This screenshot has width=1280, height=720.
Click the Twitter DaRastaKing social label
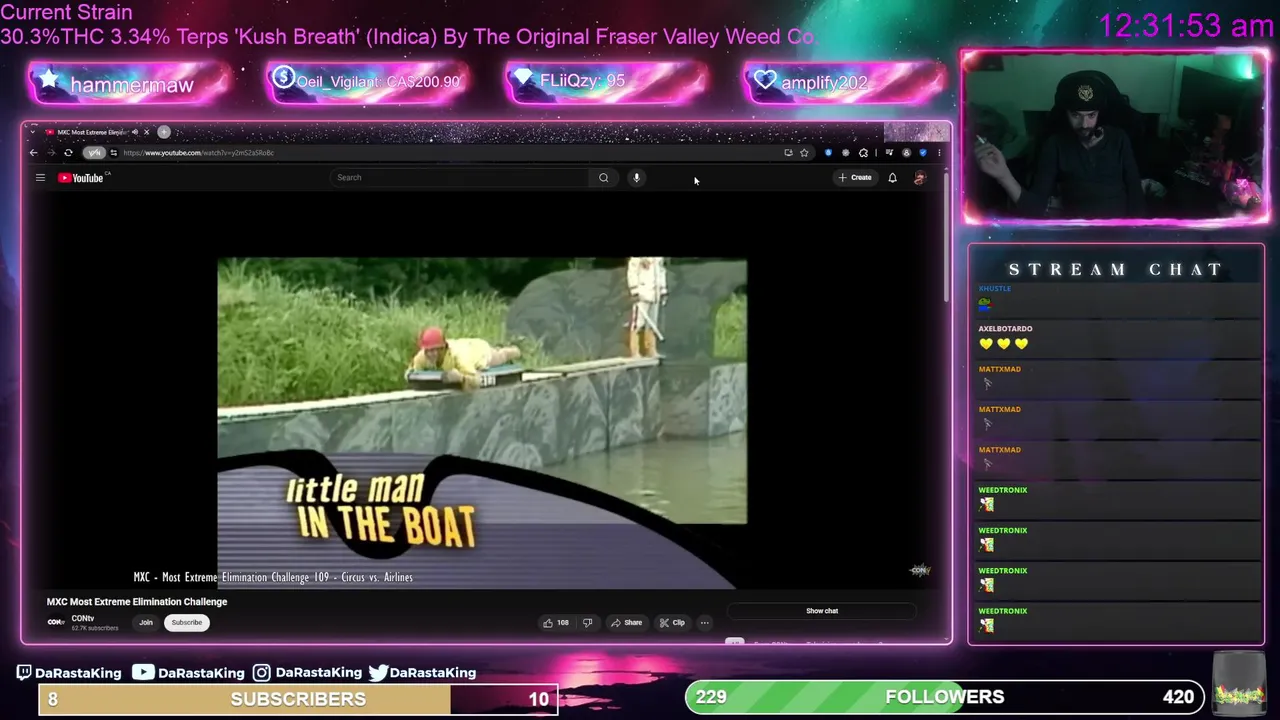[422, 673]
